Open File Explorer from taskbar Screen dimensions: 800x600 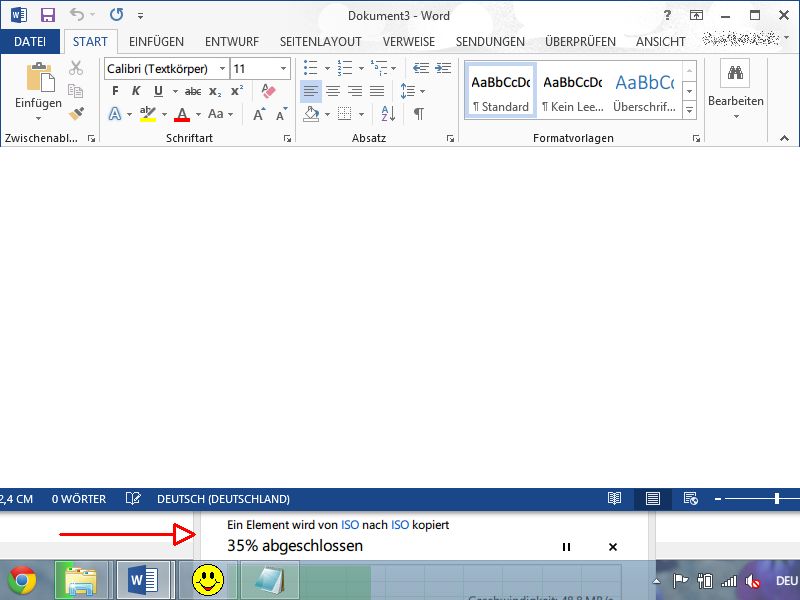tap(81, 580)
